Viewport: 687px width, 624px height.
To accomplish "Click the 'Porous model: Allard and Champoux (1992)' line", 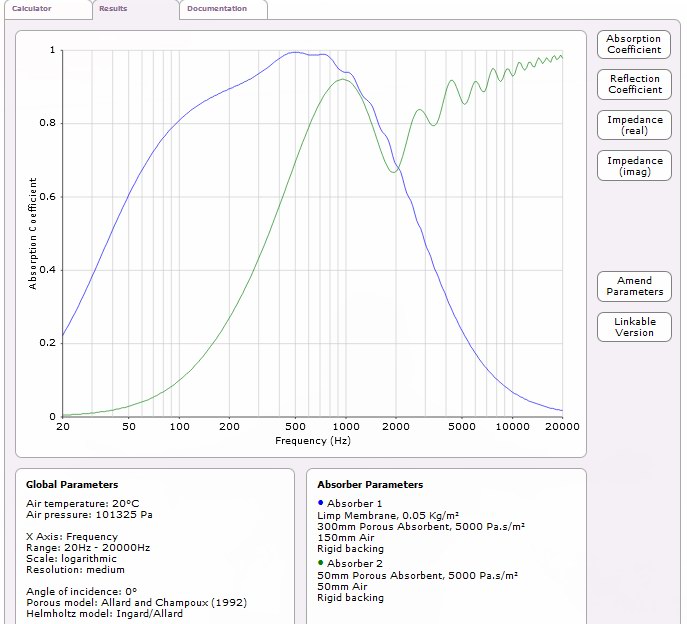I will click(x=137, y=603).
